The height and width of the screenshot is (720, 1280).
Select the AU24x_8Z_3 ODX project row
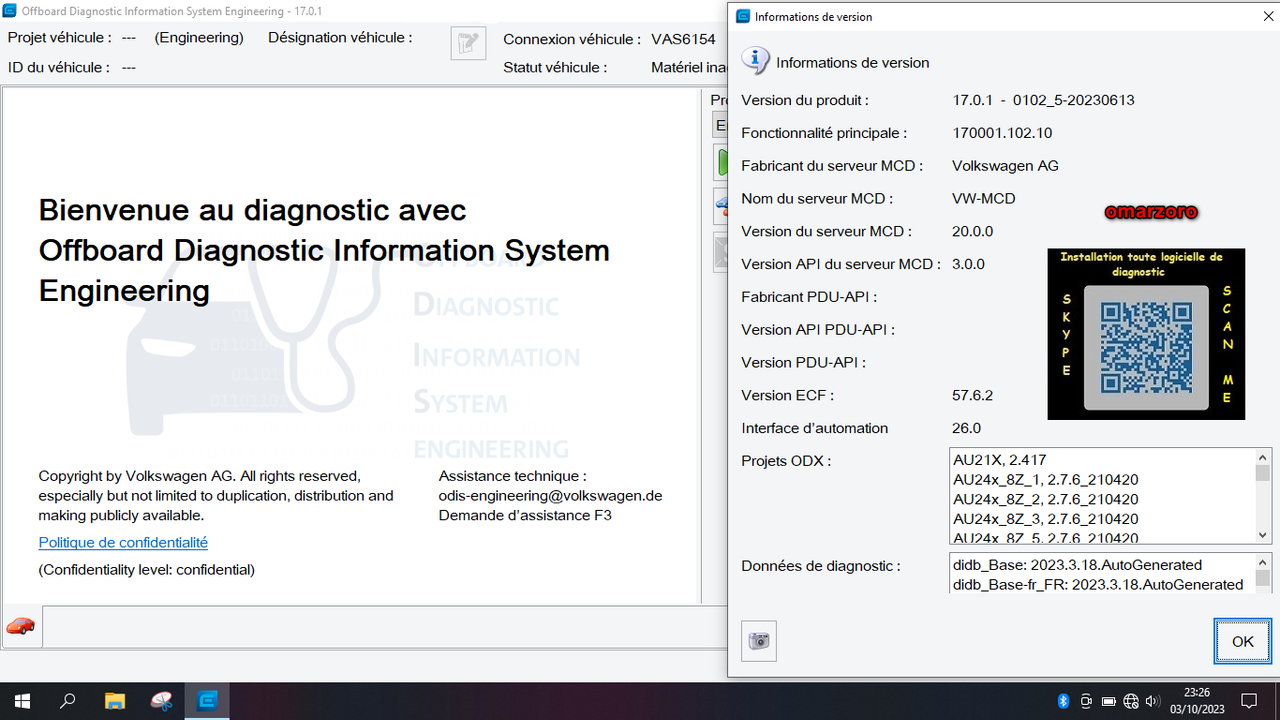[1101, 518]
